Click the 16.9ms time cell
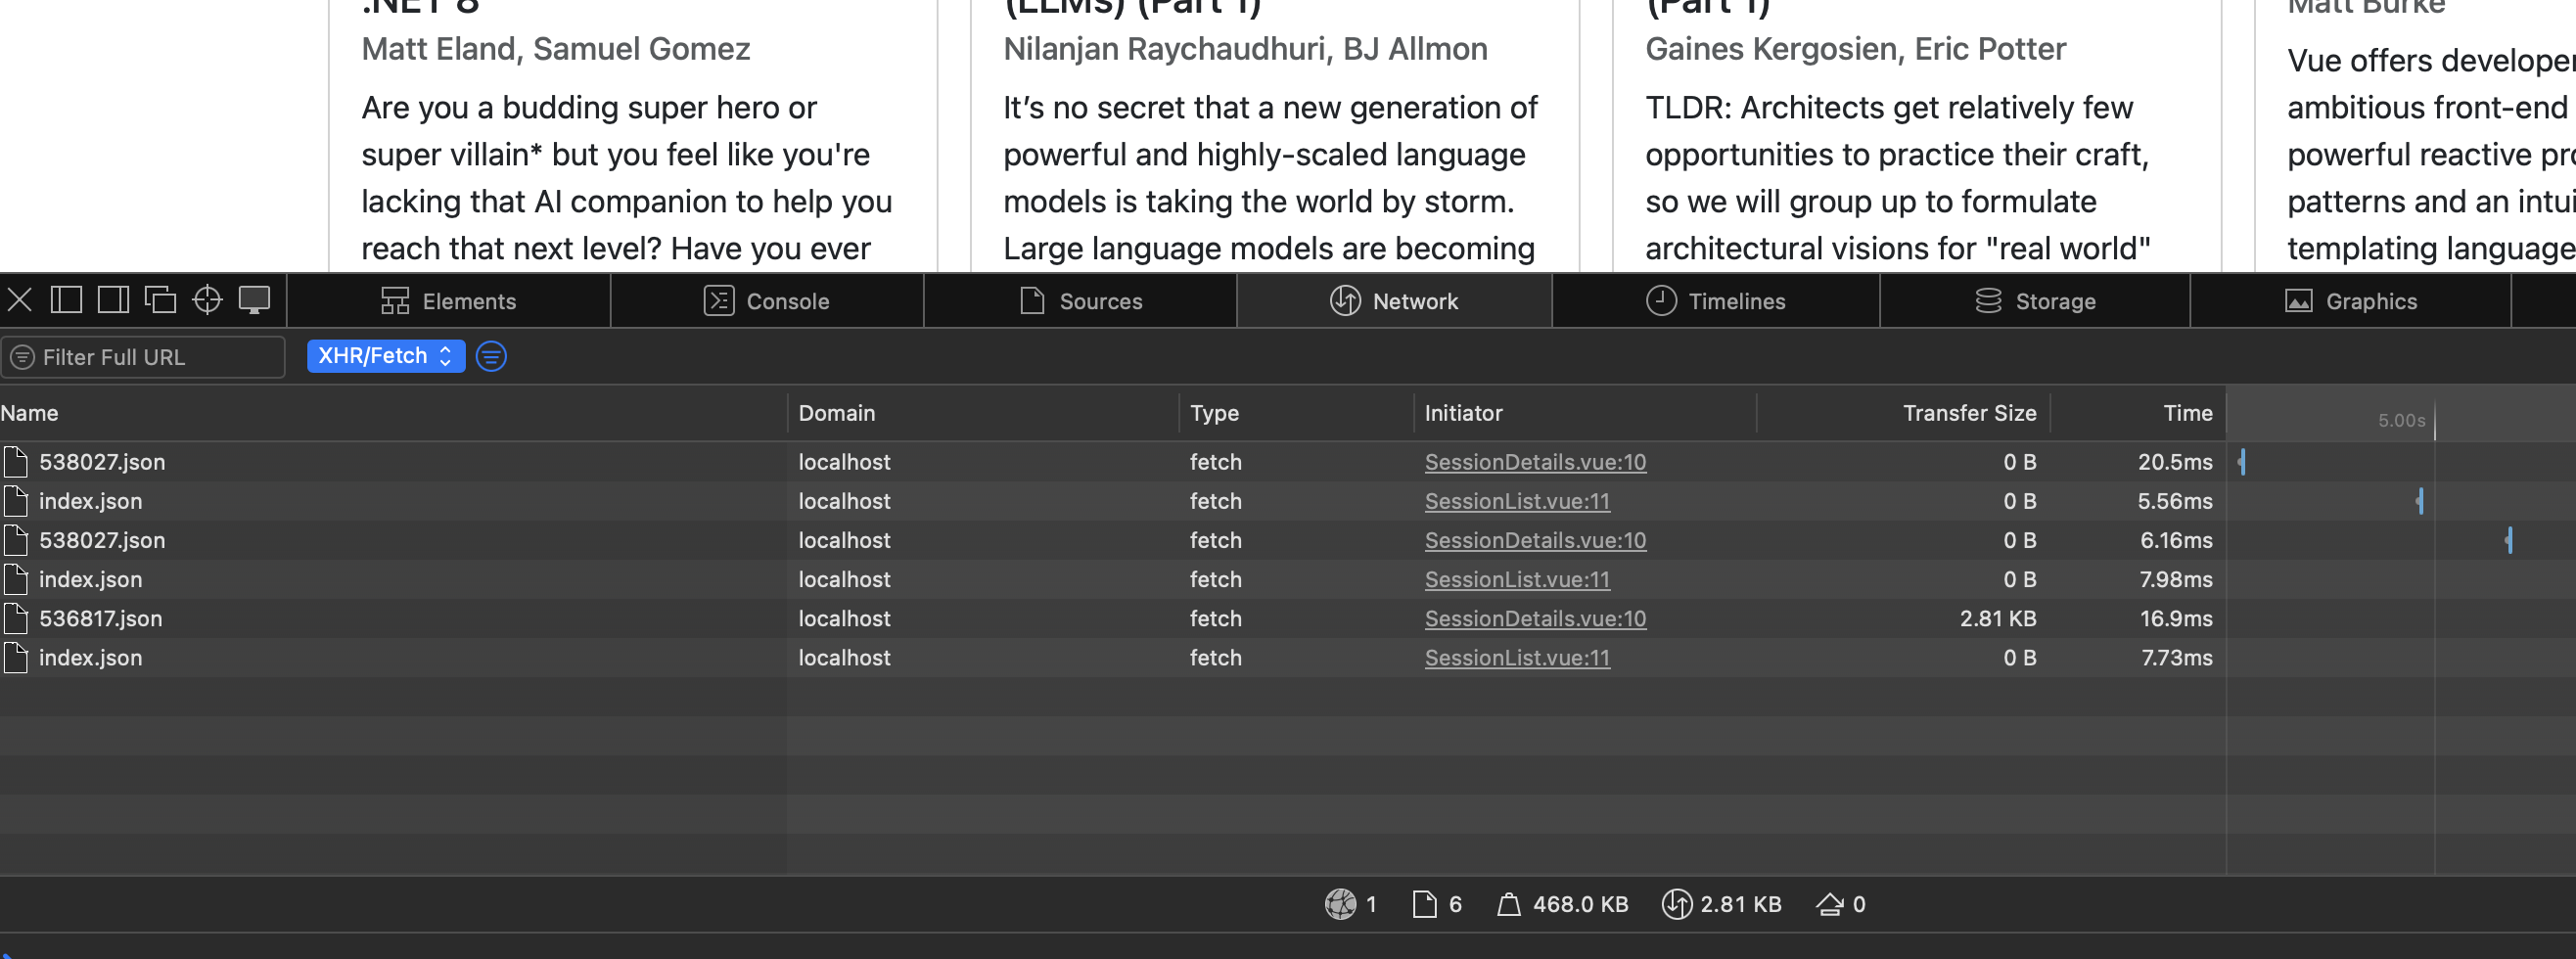The image size is (2576, 959). pos(2176,619)
